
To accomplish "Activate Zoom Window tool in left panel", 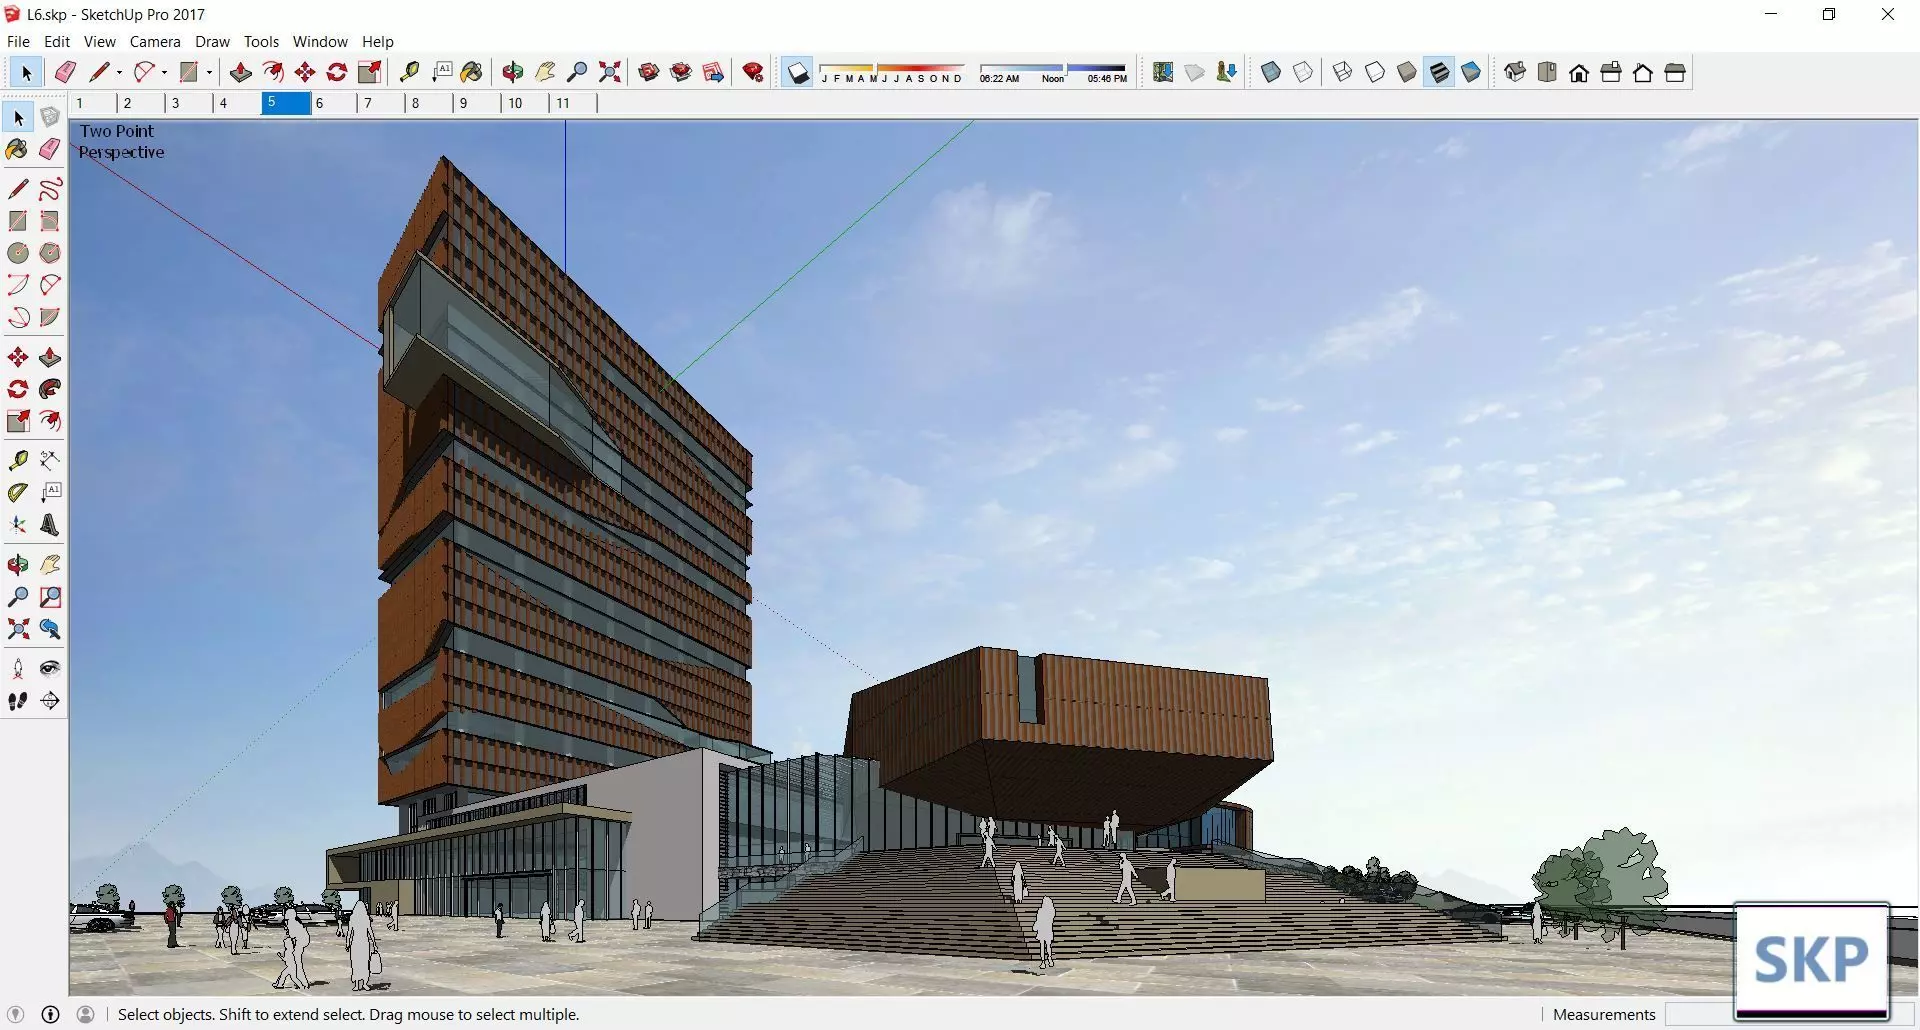I will coord(50,597).
